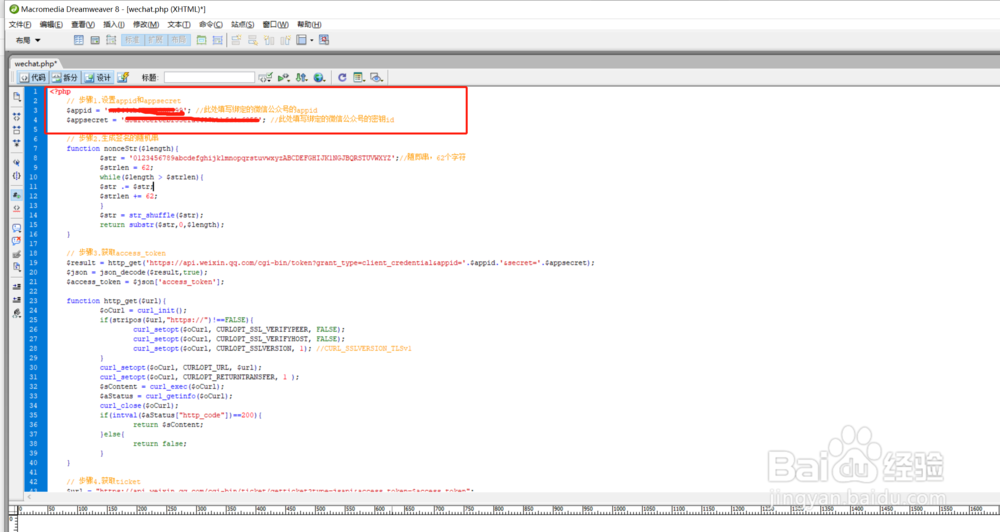The image size is (1000, 532).
Task: Click the code pane horizontal scrollbar
Action: (x=510, y=496)
